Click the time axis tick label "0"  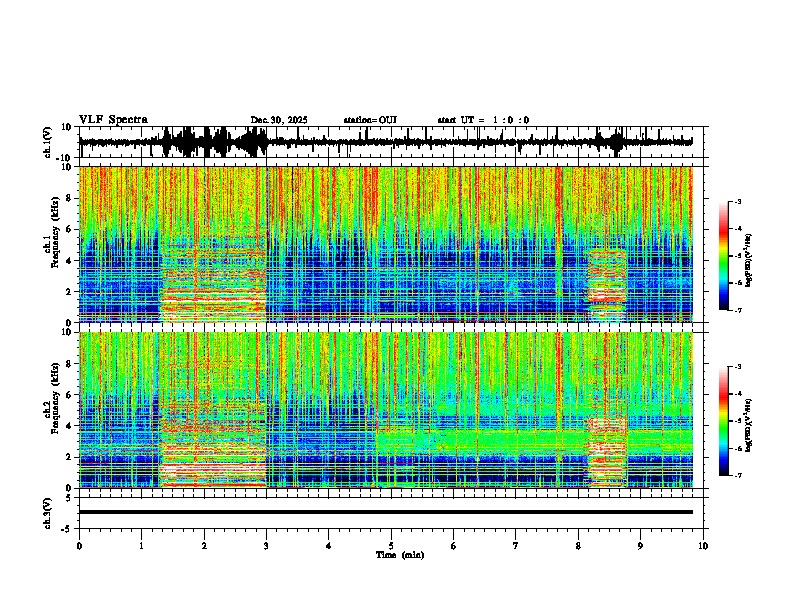[x=79, y=546]
